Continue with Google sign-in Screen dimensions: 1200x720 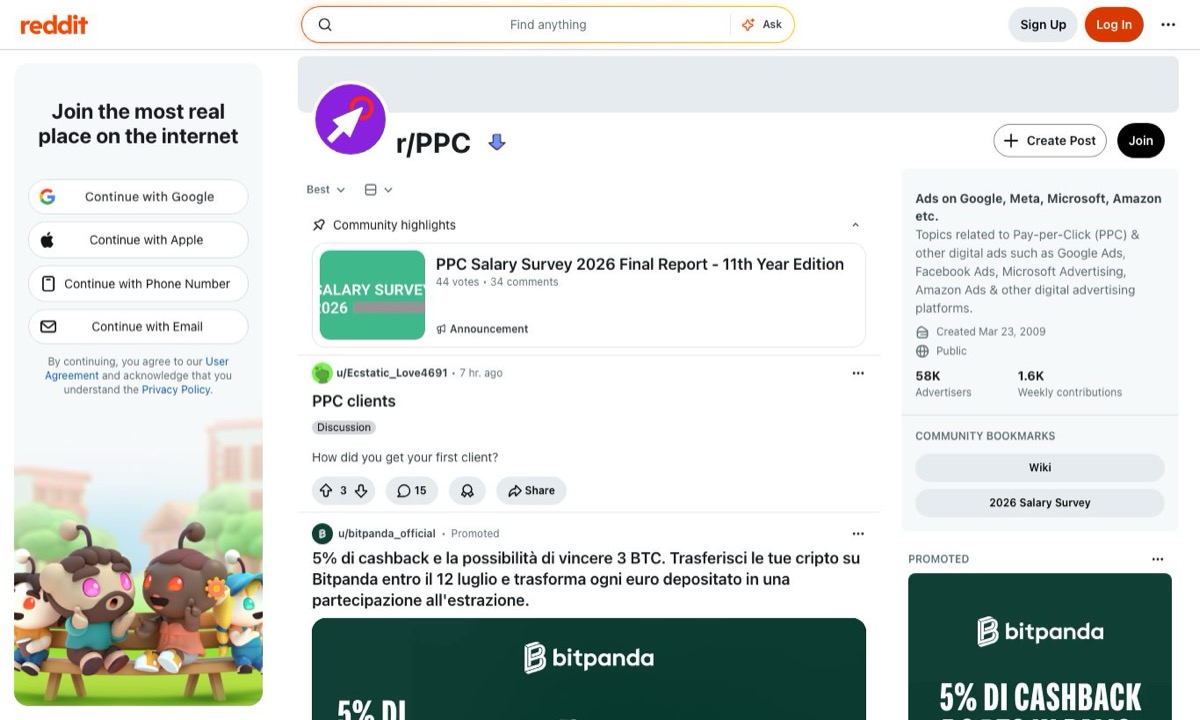click(138, 197)
